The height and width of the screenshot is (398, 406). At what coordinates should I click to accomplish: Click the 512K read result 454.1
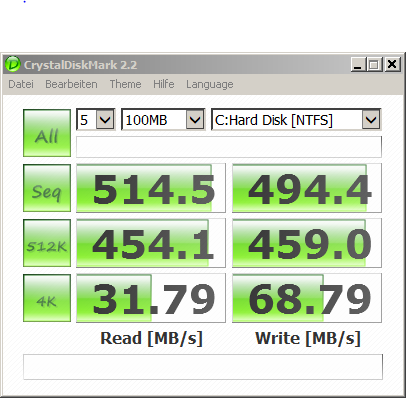151,243
